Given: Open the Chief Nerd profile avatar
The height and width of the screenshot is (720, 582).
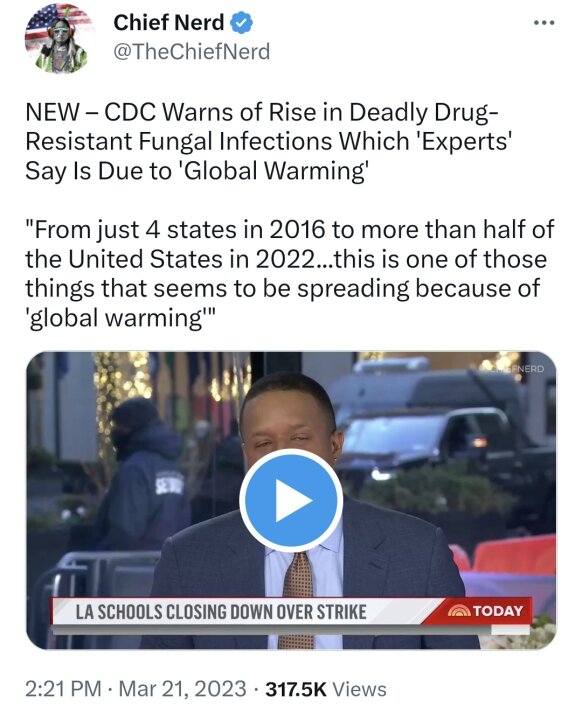Looking at the screenshot, I should (58, 38).
